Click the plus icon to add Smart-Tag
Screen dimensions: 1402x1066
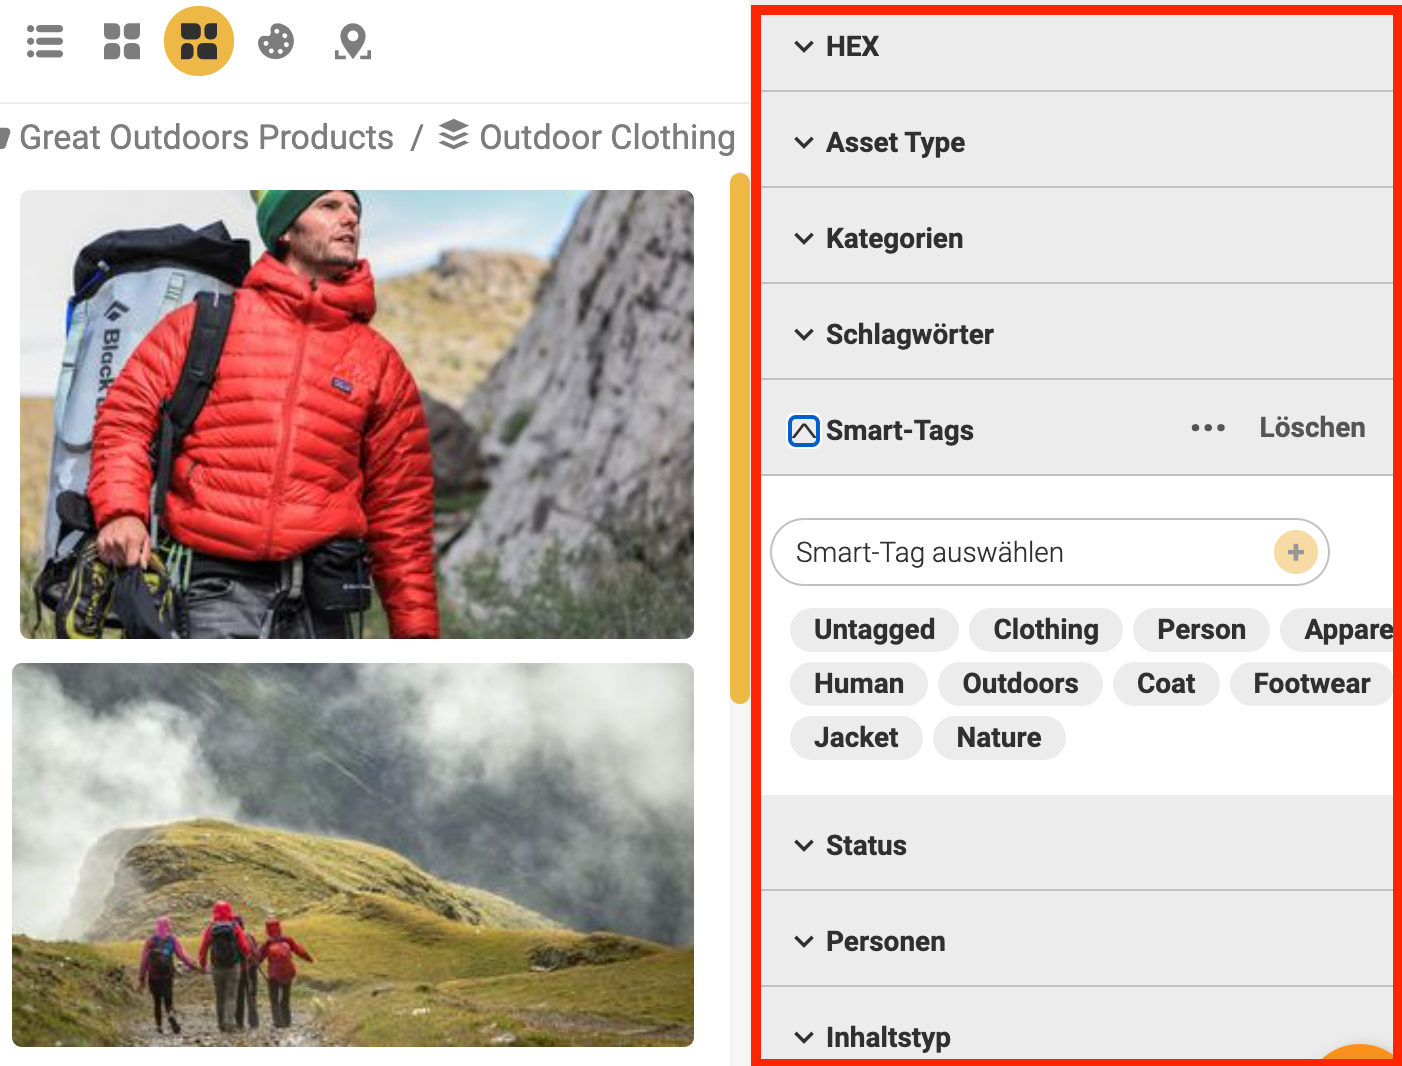tap(1295, 552)
